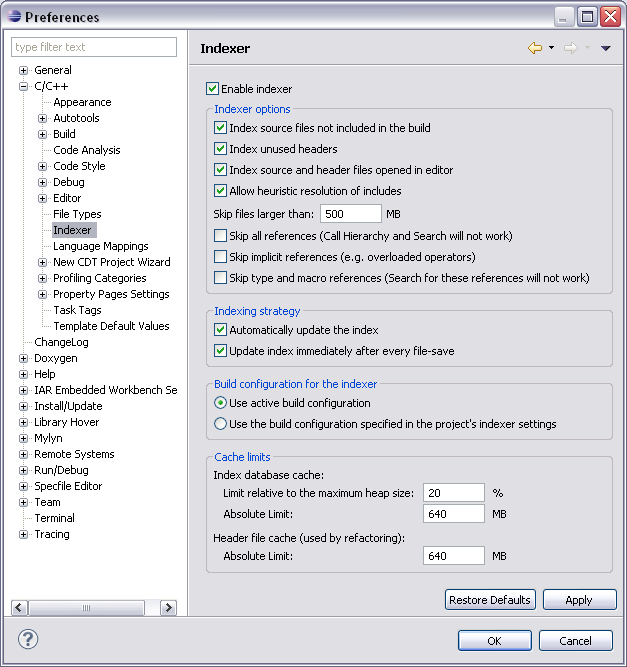Click the tree scrollbar right arrow
627x667 pixels.
pos(168,607)
